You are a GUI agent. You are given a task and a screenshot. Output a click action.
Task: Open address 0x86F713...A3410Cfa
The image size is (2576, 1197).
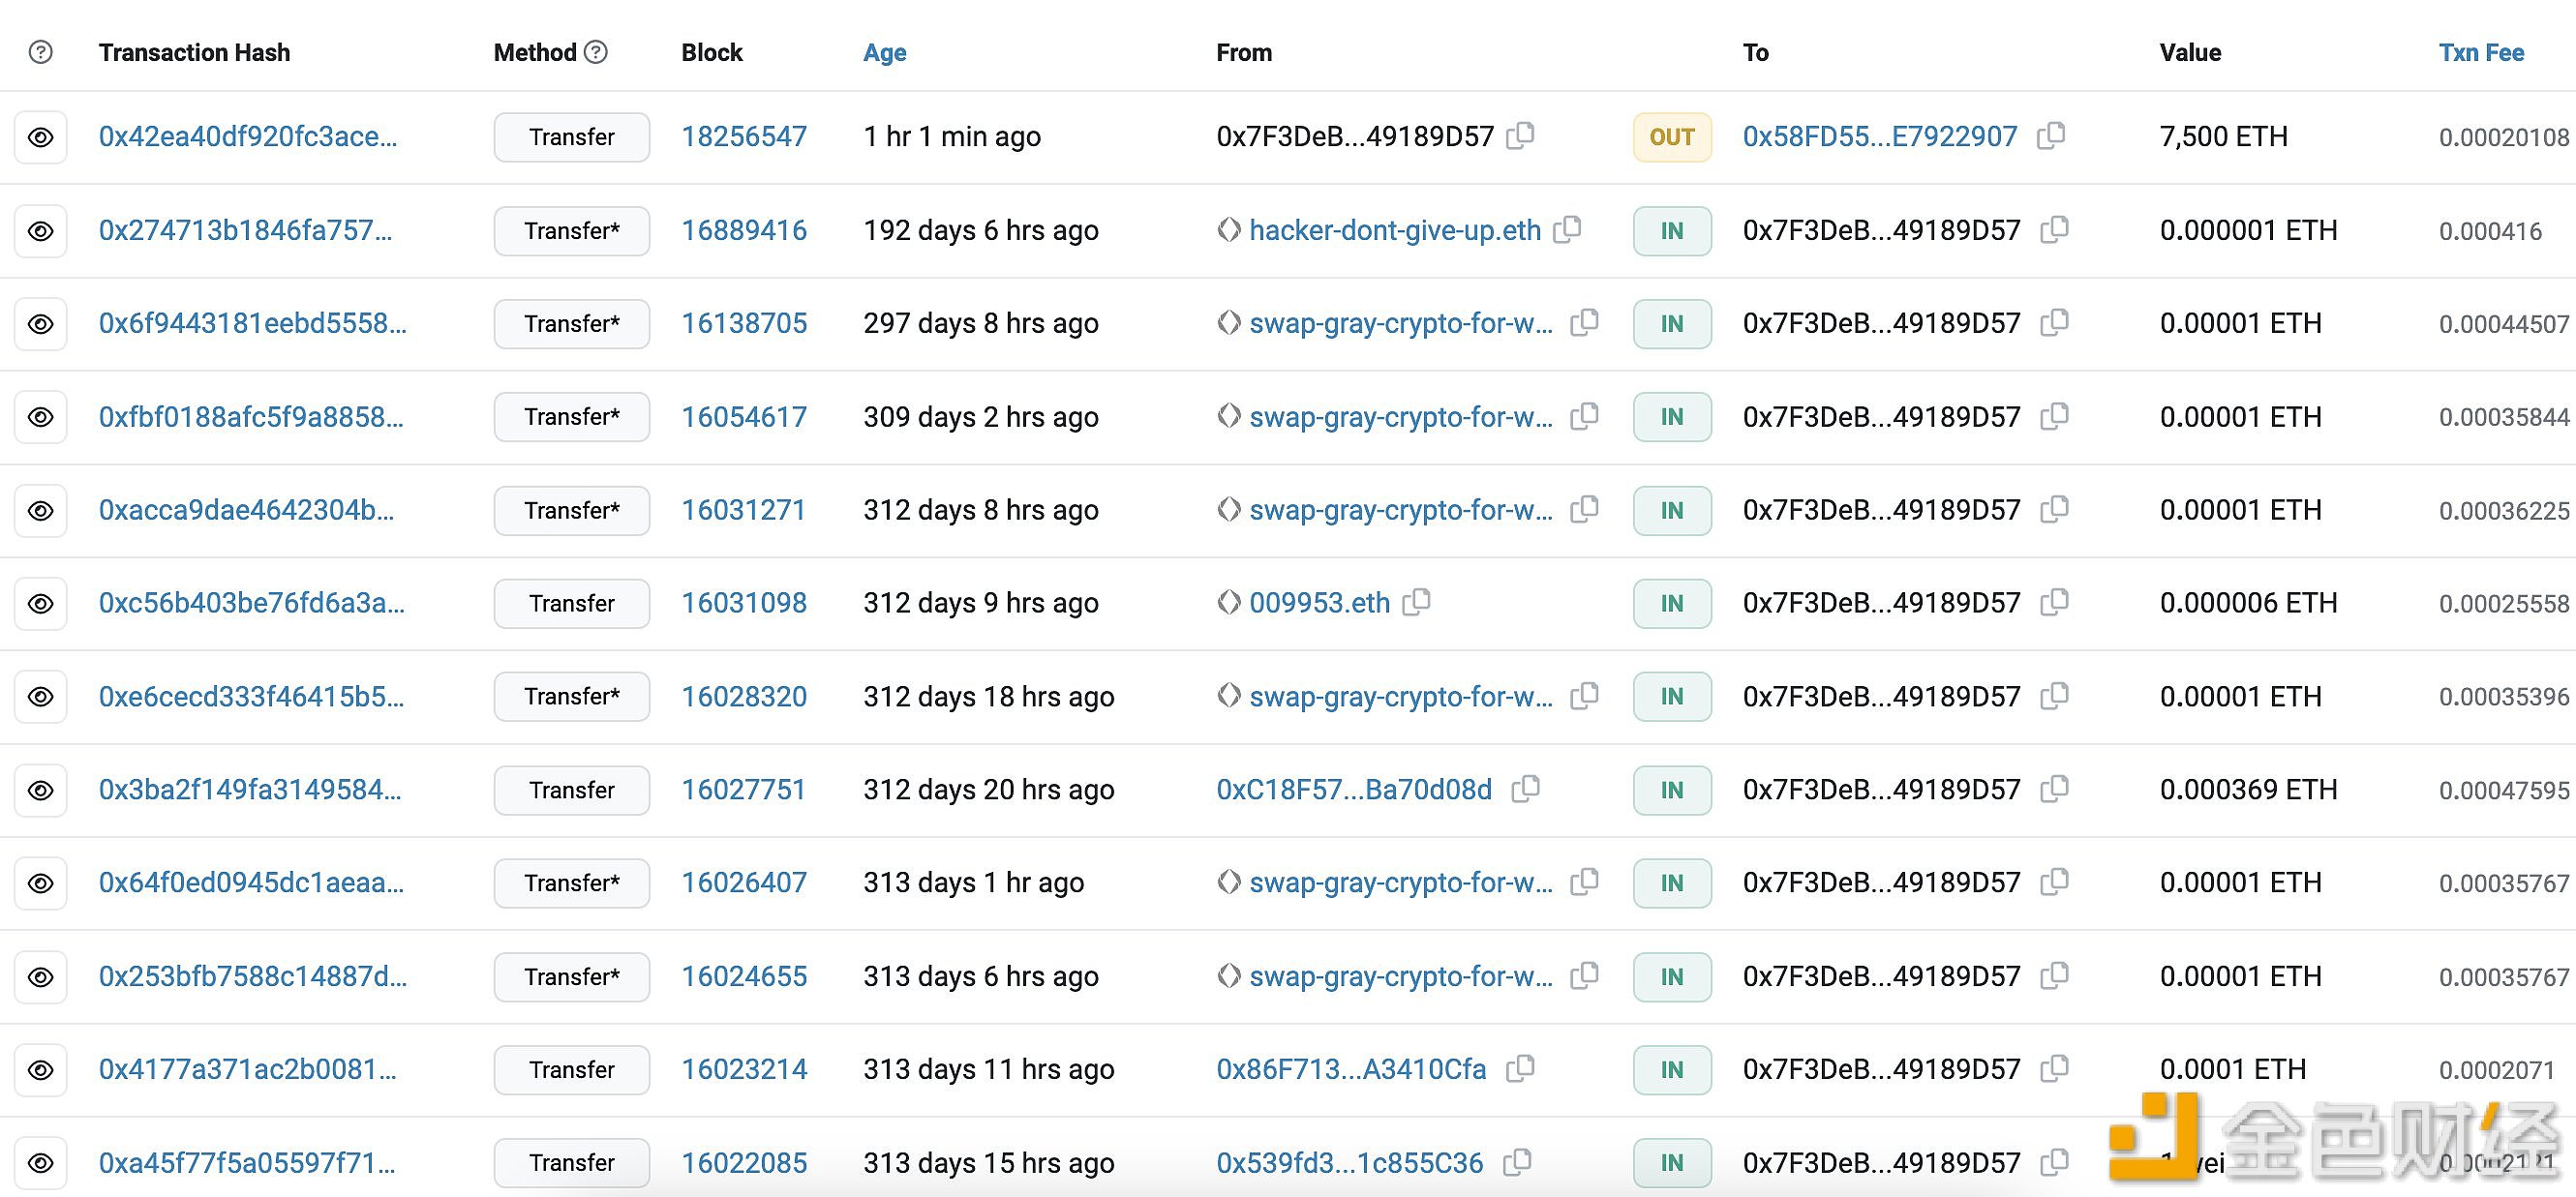pyautogui.click(x=1351, y=1069)
